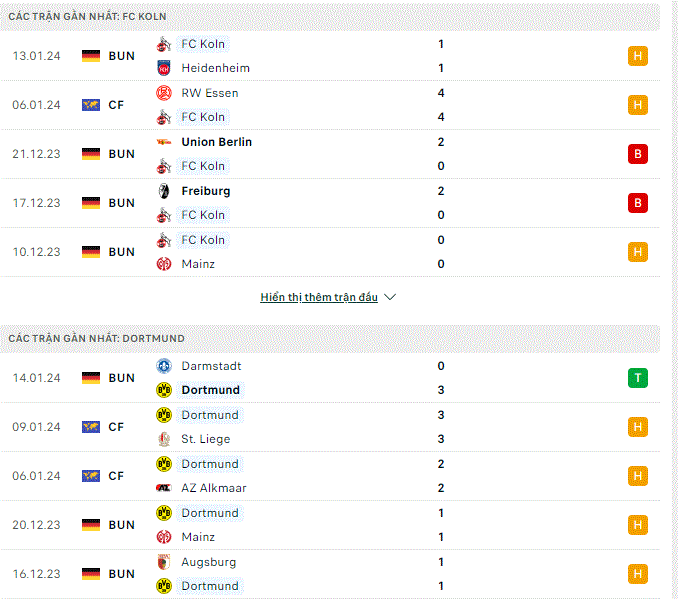Click the German flag for 13.01.24 match
This screenshot has width=678, height=599.
pyautogui.click(x=91, y=56)
